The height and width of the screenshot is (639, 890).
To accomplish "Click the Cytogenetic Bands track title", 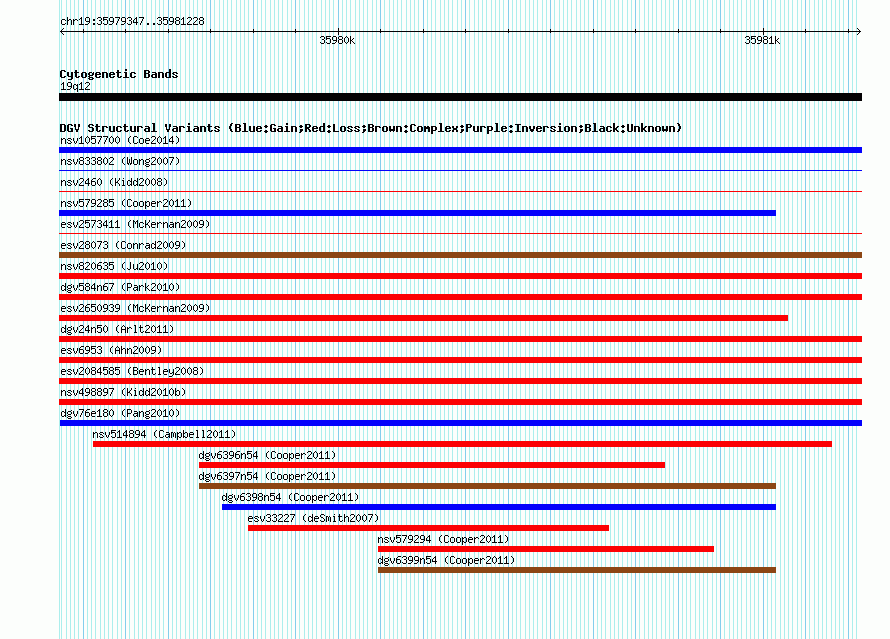I will tap(119, 74).
